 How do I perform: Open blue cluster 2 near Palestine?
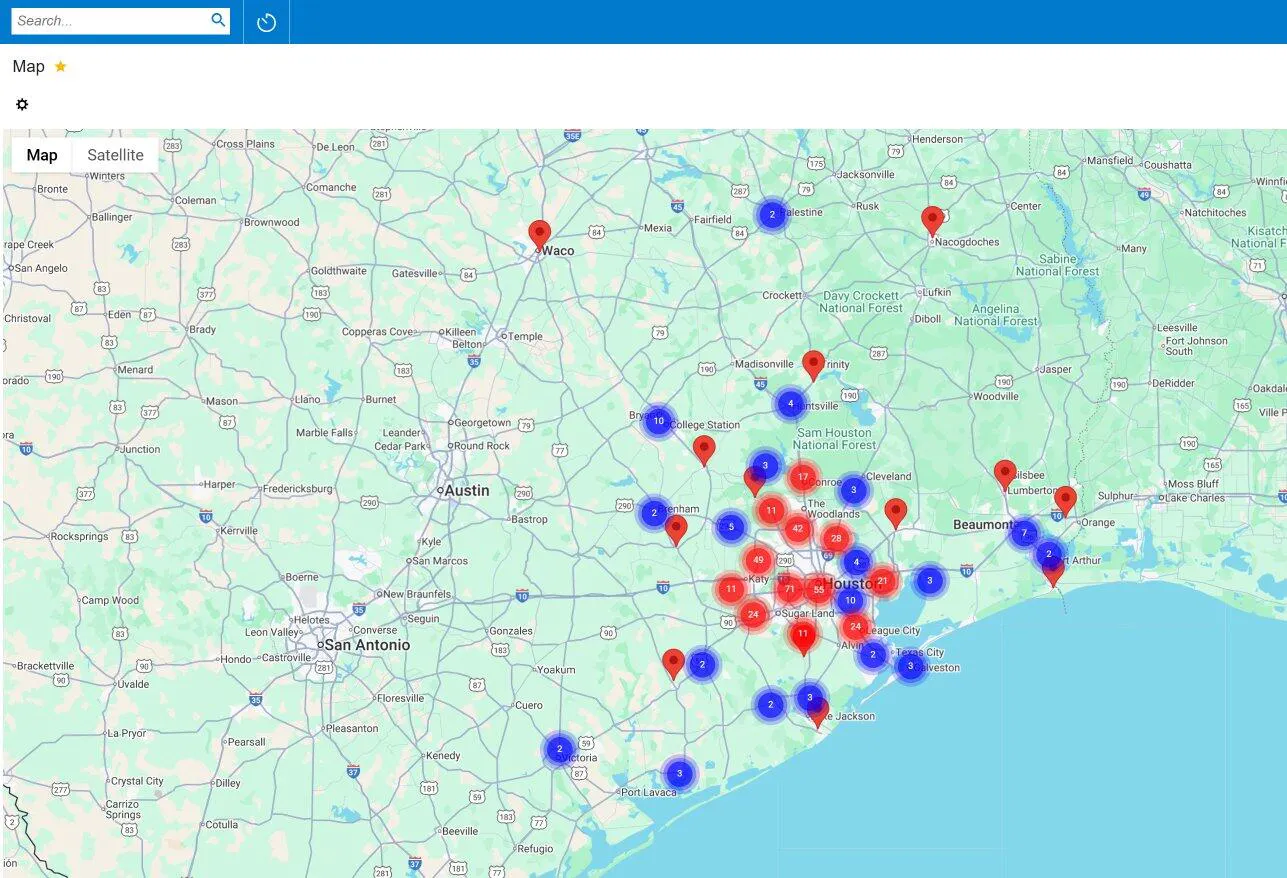tap(771, 214)
